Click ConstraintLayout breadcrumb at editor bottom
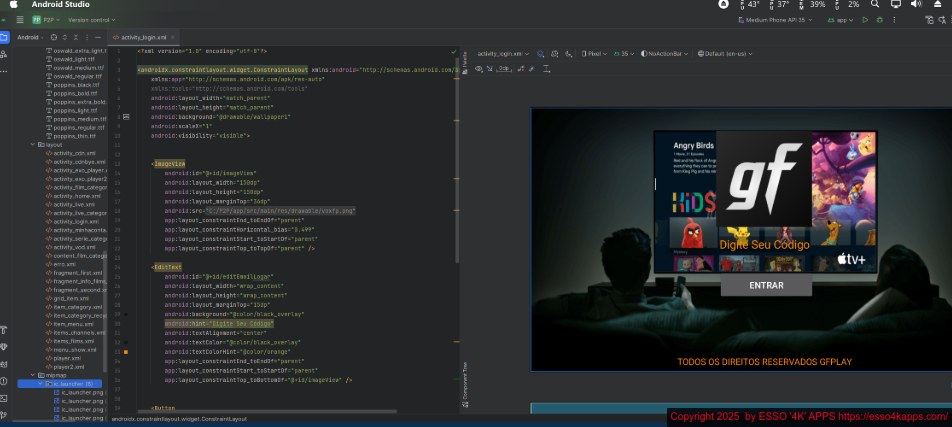Screen dimensions: 952x427 (179, 419)
